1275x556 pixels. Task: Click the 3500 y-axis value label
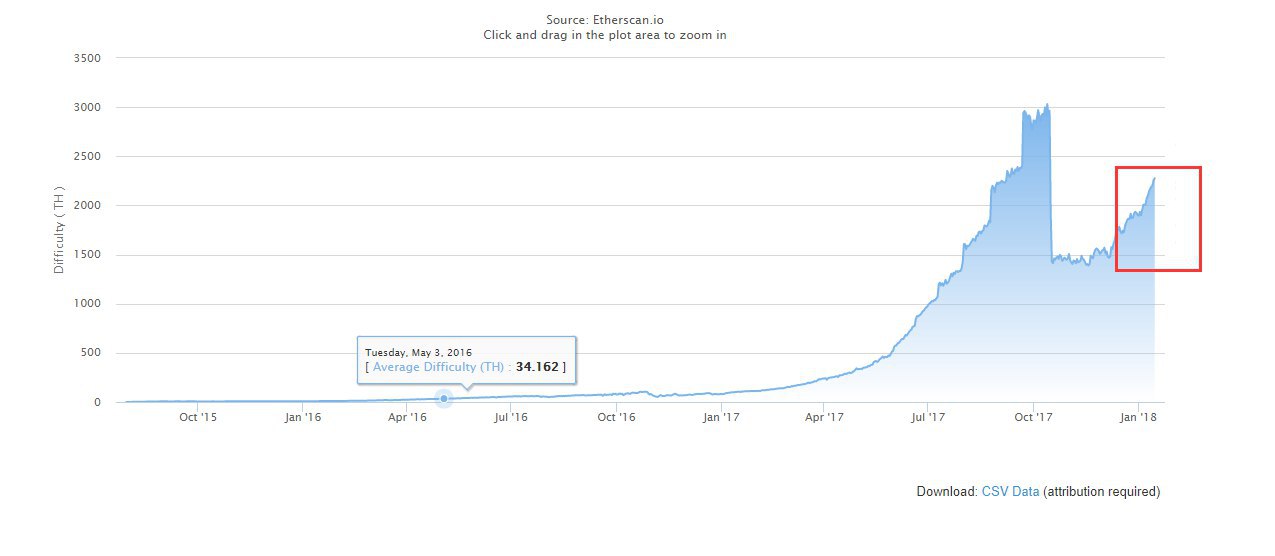point(88,58)
